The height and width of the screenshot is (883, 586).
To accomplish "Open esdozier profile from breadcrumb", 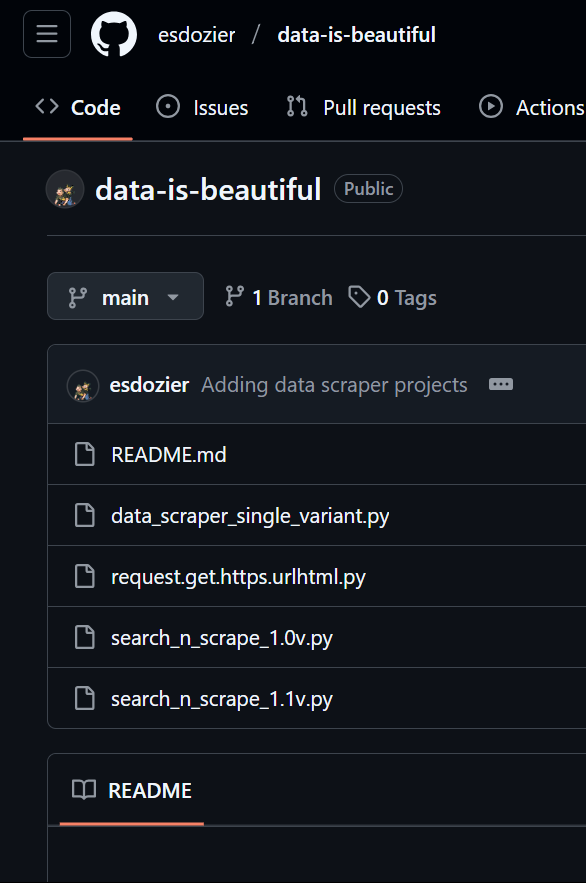I will click(196, 35).
